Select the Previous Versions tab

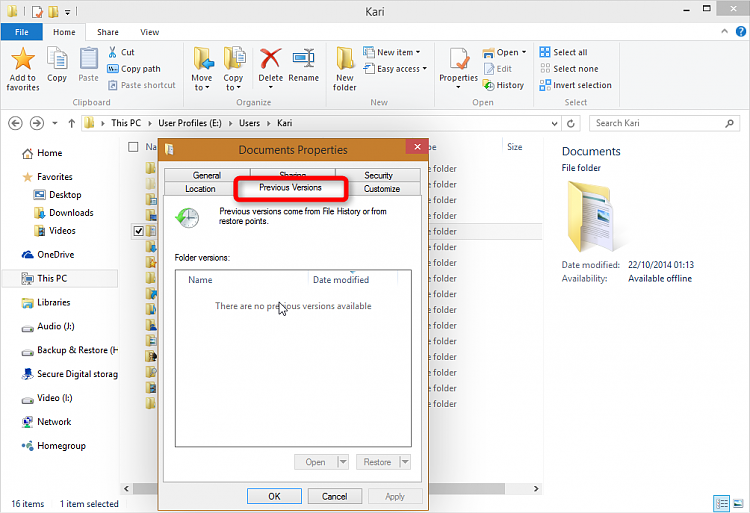tap(290, 187)
